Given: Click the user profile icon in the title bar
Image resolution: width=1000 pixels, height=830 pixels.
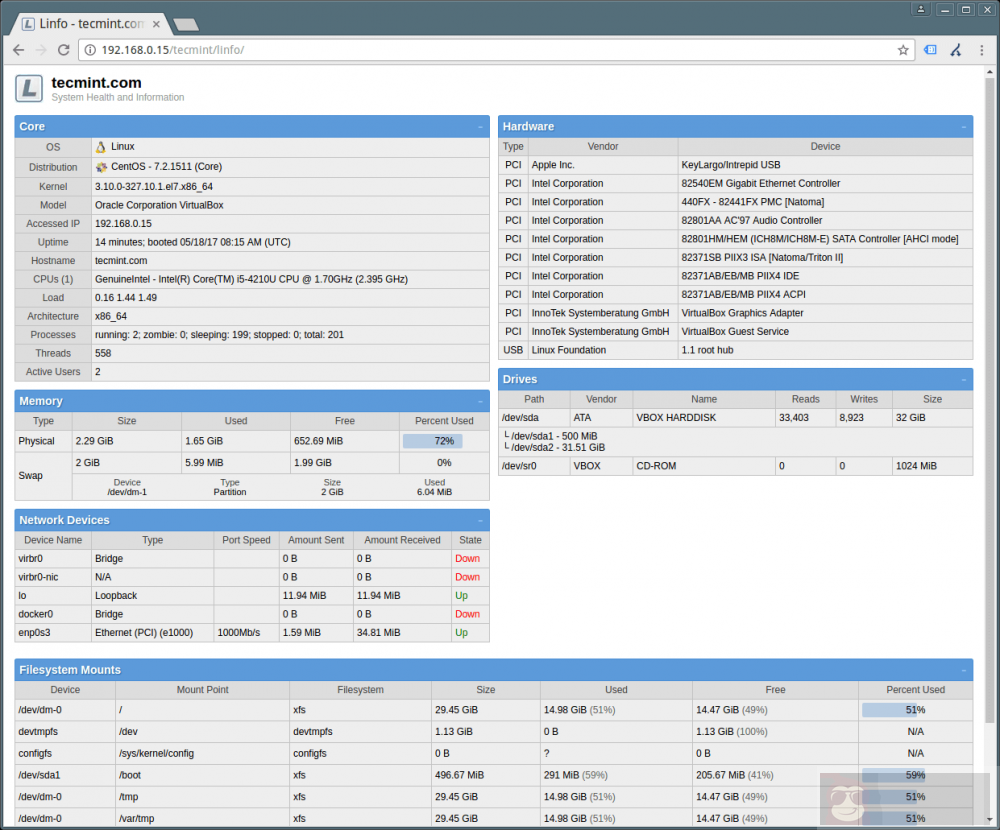Looking at the screenshot, I should 920,9.
